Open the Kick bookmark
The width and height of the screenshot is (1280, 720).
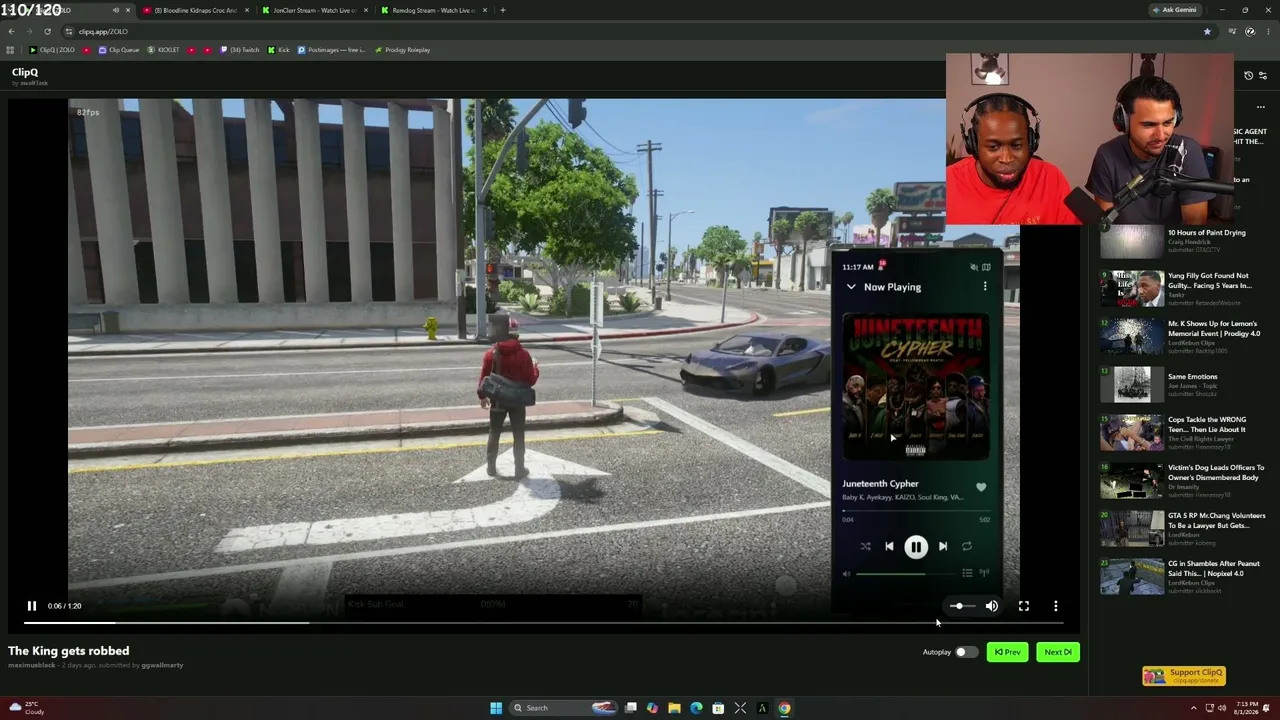[x=279, y=50]
